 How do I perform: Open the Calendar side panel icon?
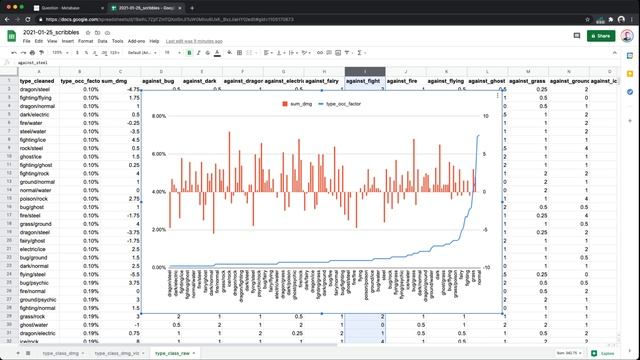click(x=630, y=56)
